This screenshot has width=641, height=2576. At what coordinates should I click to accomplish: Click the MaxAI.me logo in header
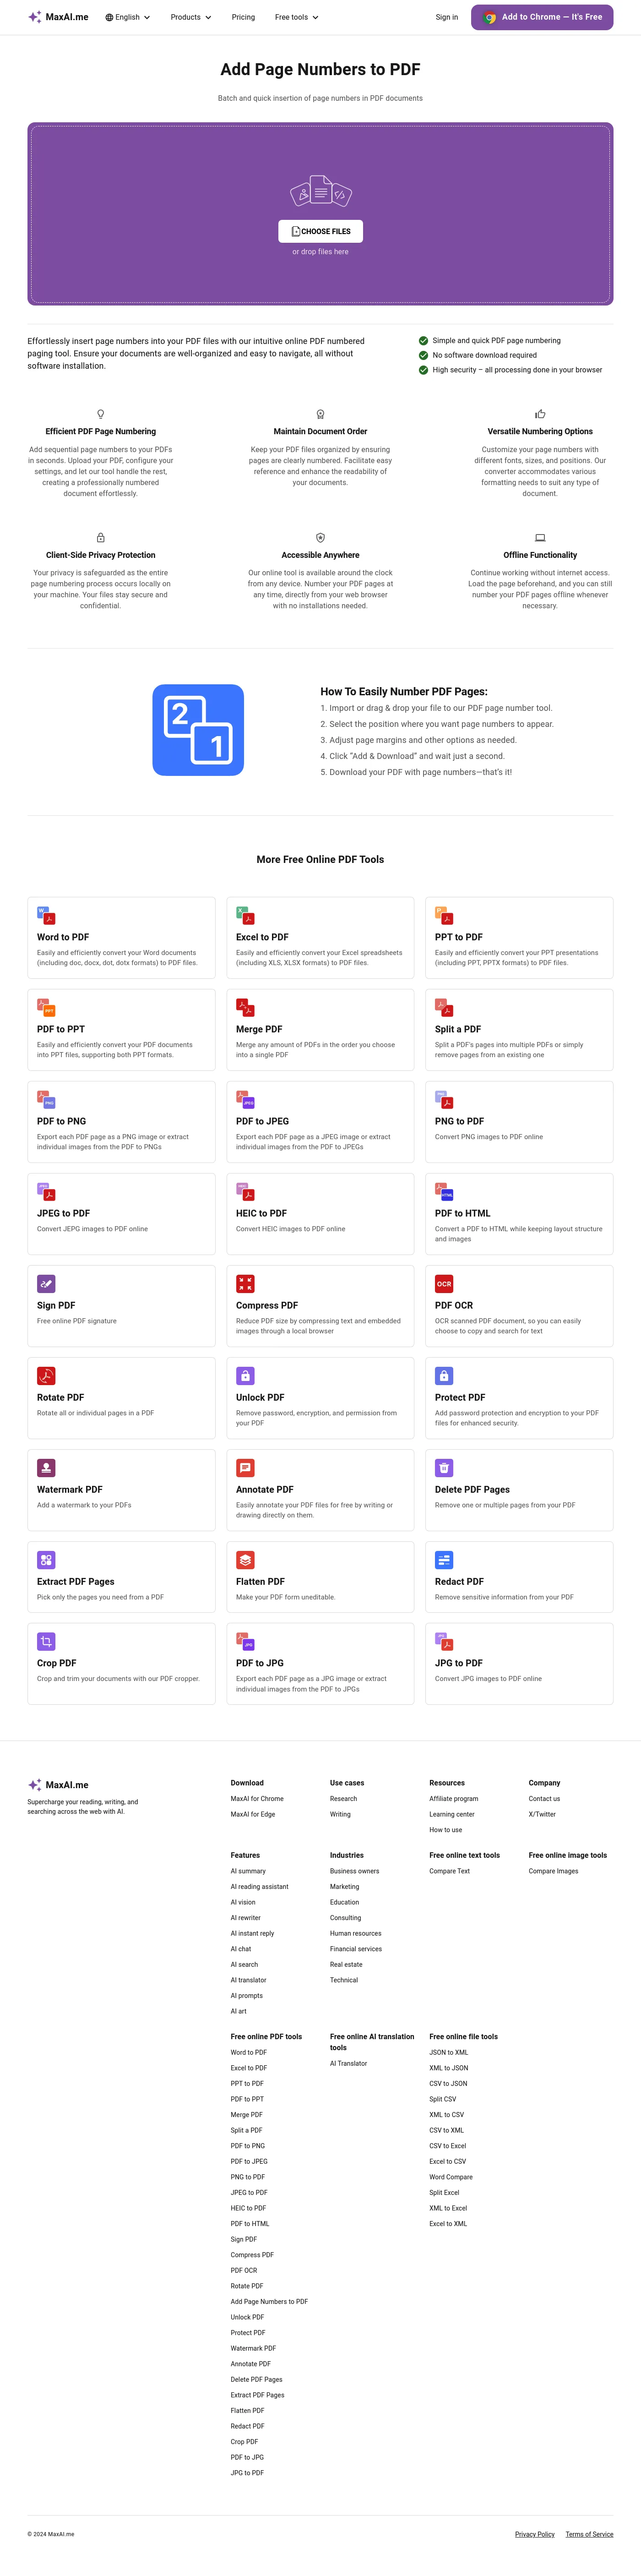pyautogui.click(x=58, y=17)
